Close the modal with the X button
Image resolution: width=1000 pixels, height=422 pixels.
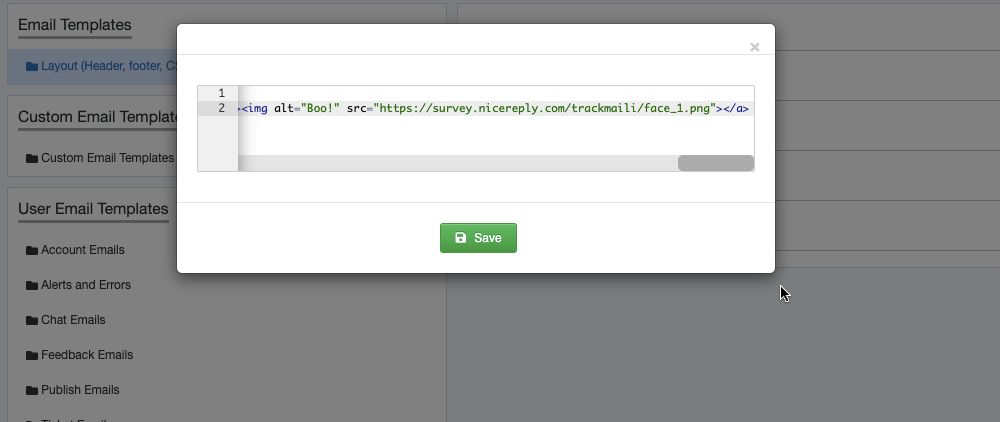click(x=754, y=47)
